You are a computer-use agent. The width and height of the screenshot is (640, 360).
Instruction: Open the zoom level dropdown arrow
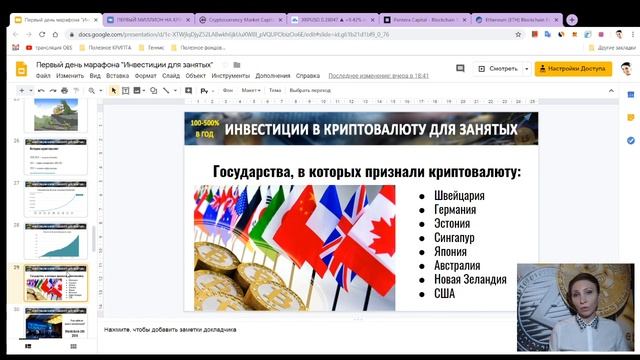pos(100,90)
